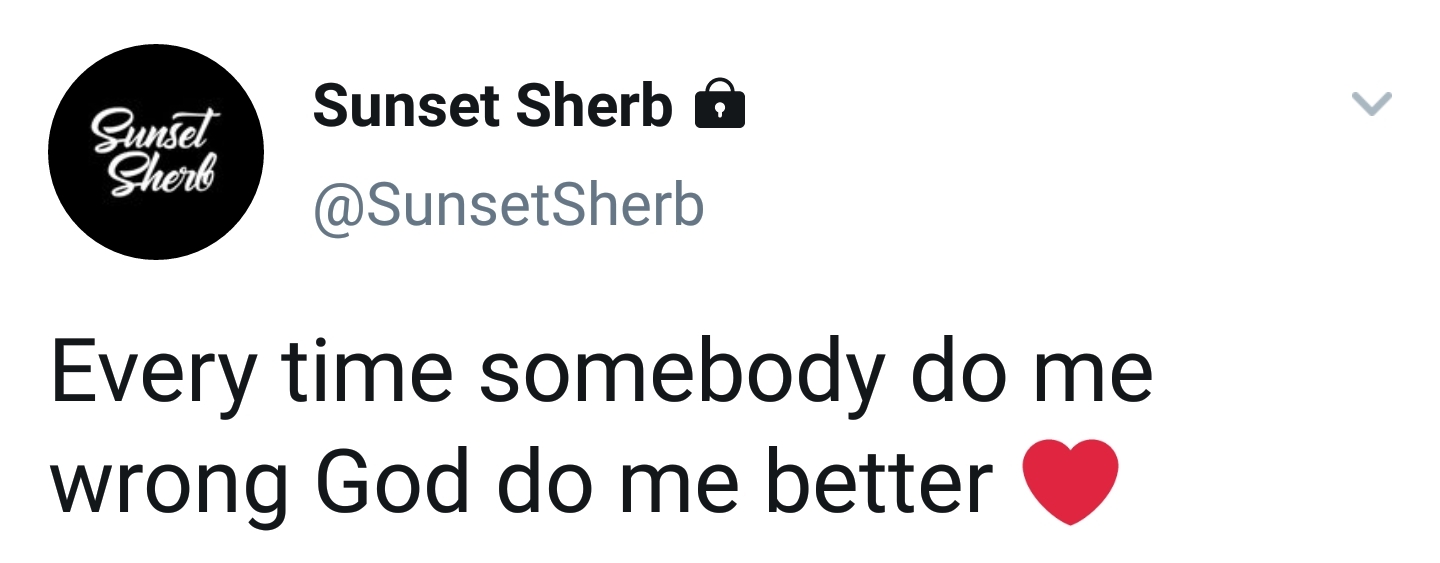Open the Sunset Sherb display name
The height and width of the screenshot is (563, 1440).
(492, 106)
